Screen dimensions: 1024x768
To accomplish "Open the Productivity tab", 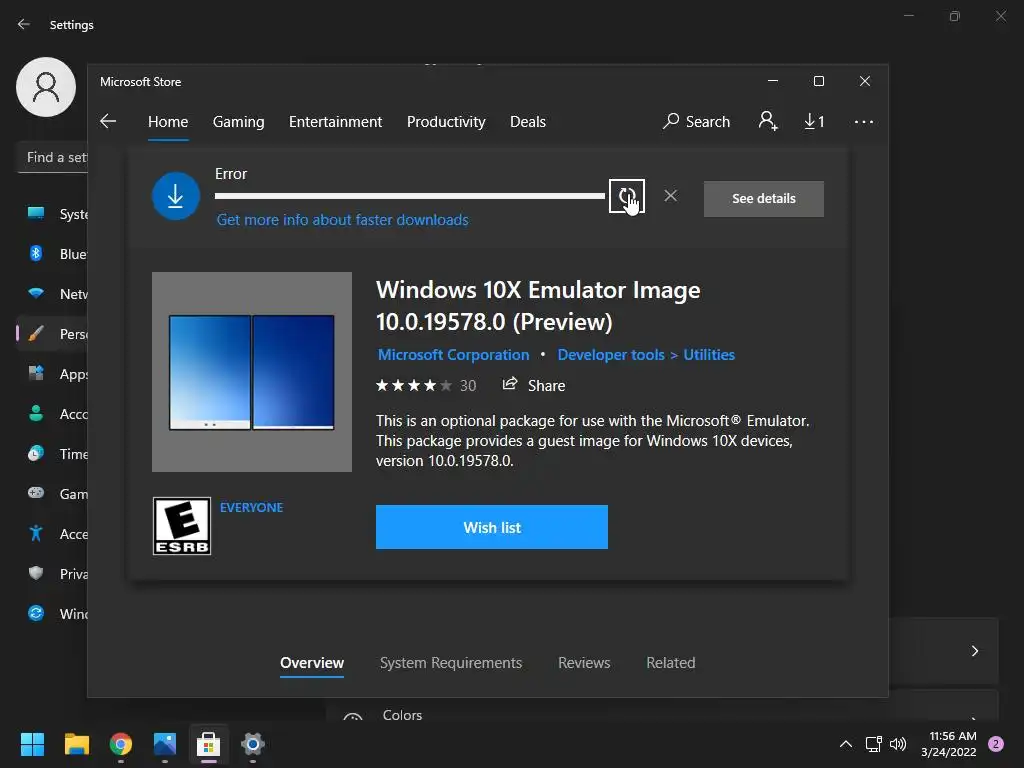I will click(446, 122).
